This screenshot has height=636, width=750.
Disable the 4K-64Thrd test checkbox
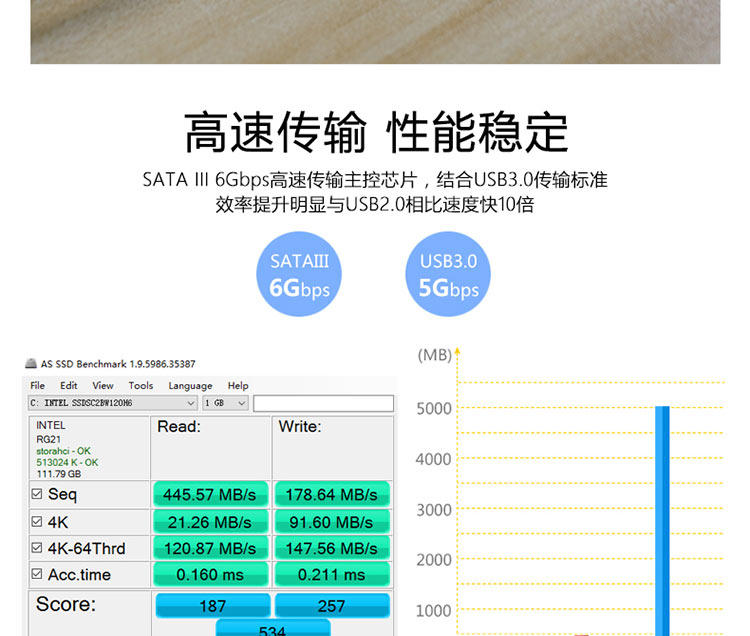tap(37, 548)
